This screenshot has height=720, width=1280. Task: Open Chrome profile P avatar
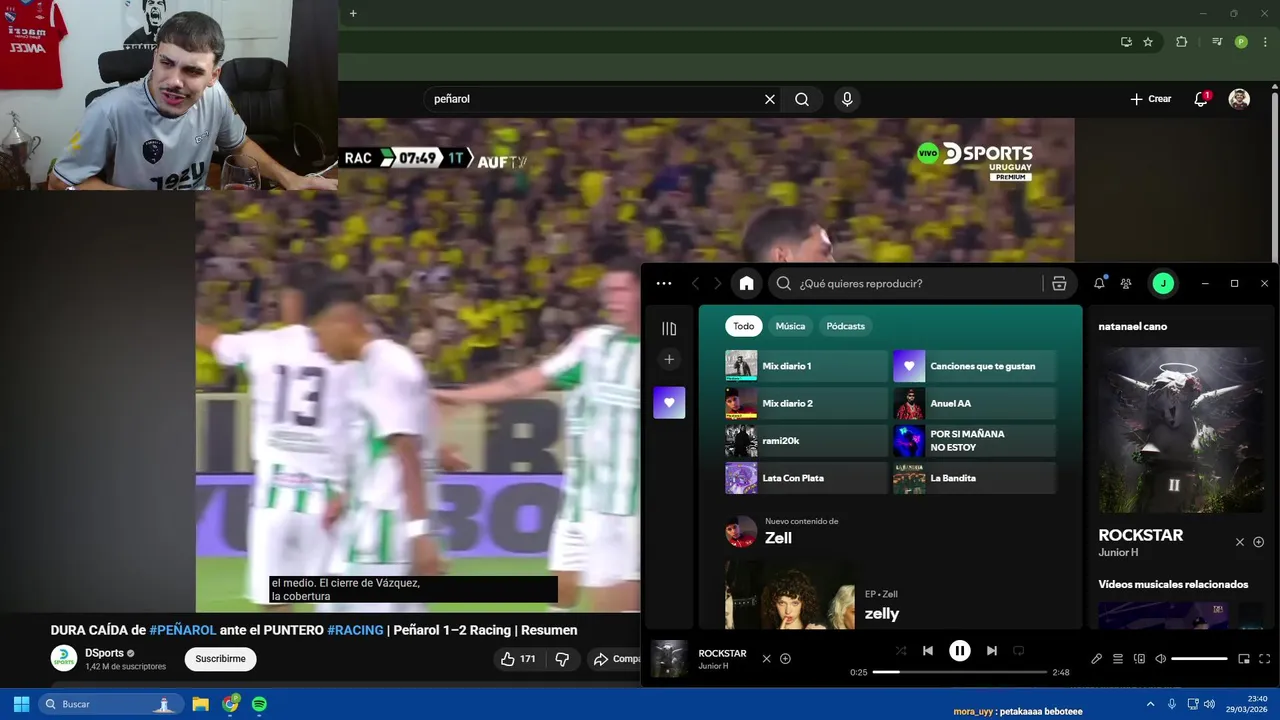point(1241,42)
